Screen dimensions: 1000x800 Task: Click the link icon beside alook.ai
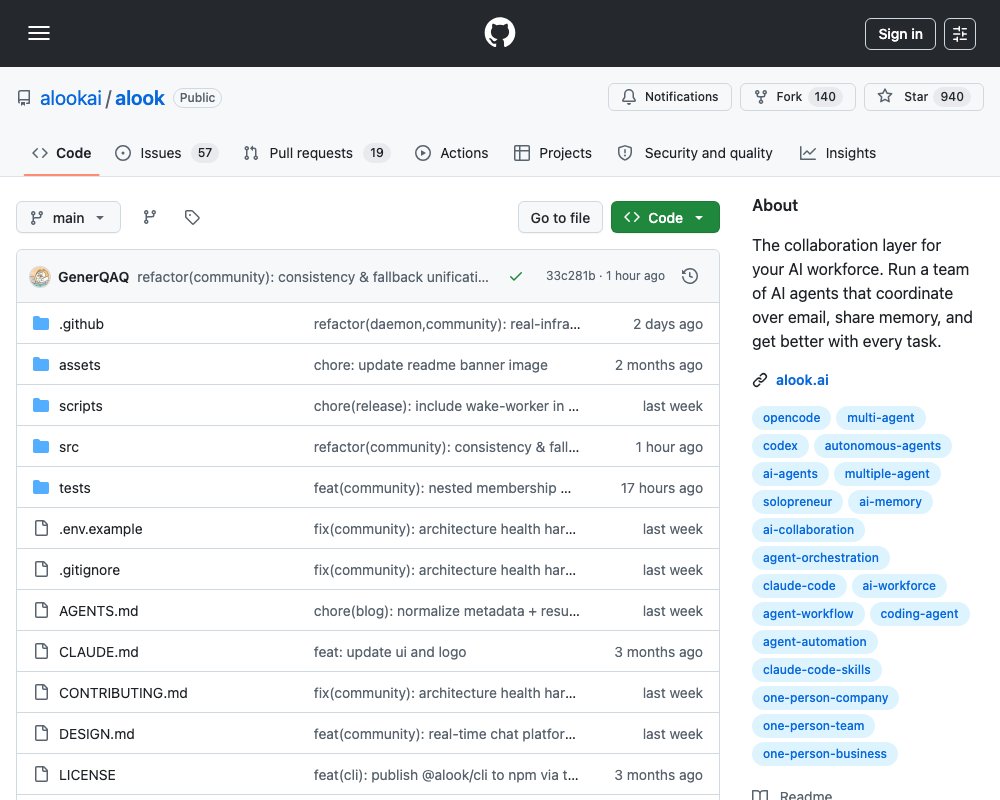coord(760,380)
